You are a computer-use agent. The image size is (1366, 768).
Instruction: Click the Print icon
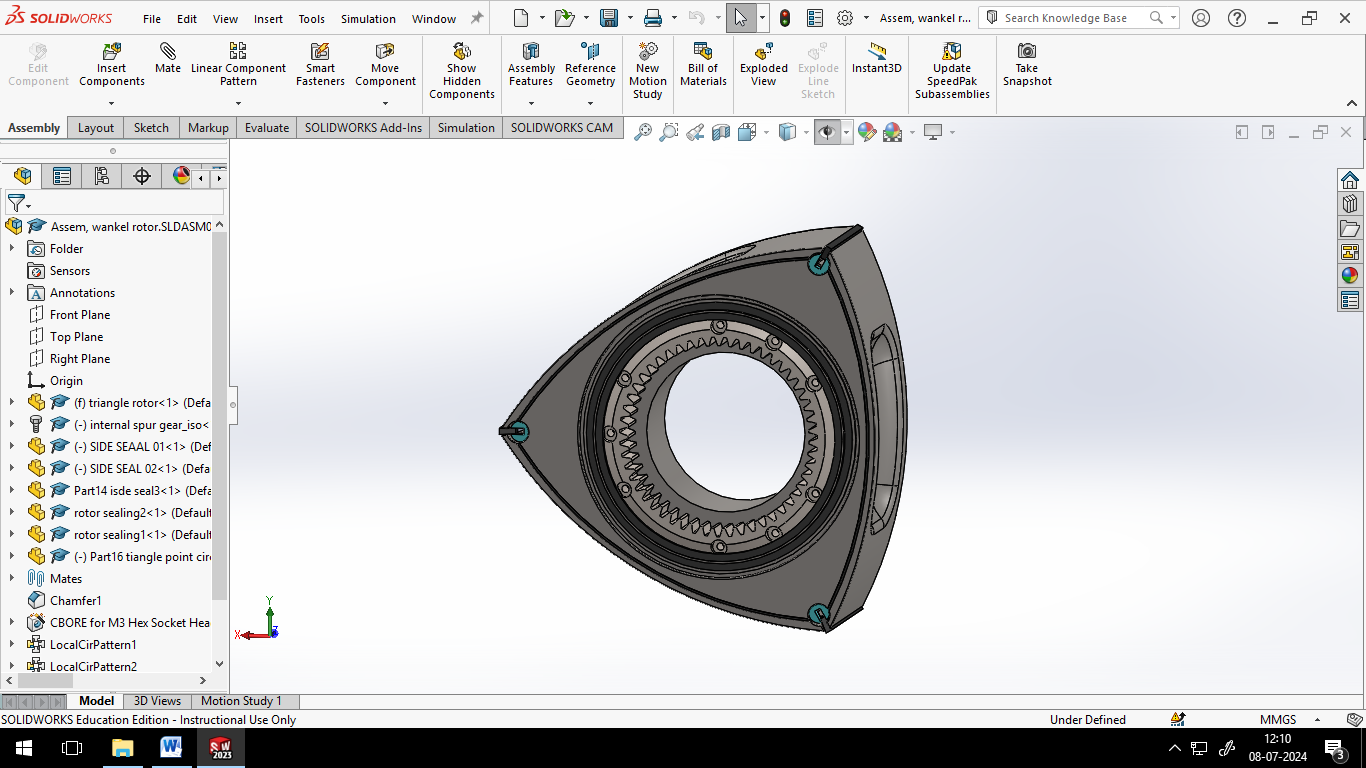pos(653,18)
